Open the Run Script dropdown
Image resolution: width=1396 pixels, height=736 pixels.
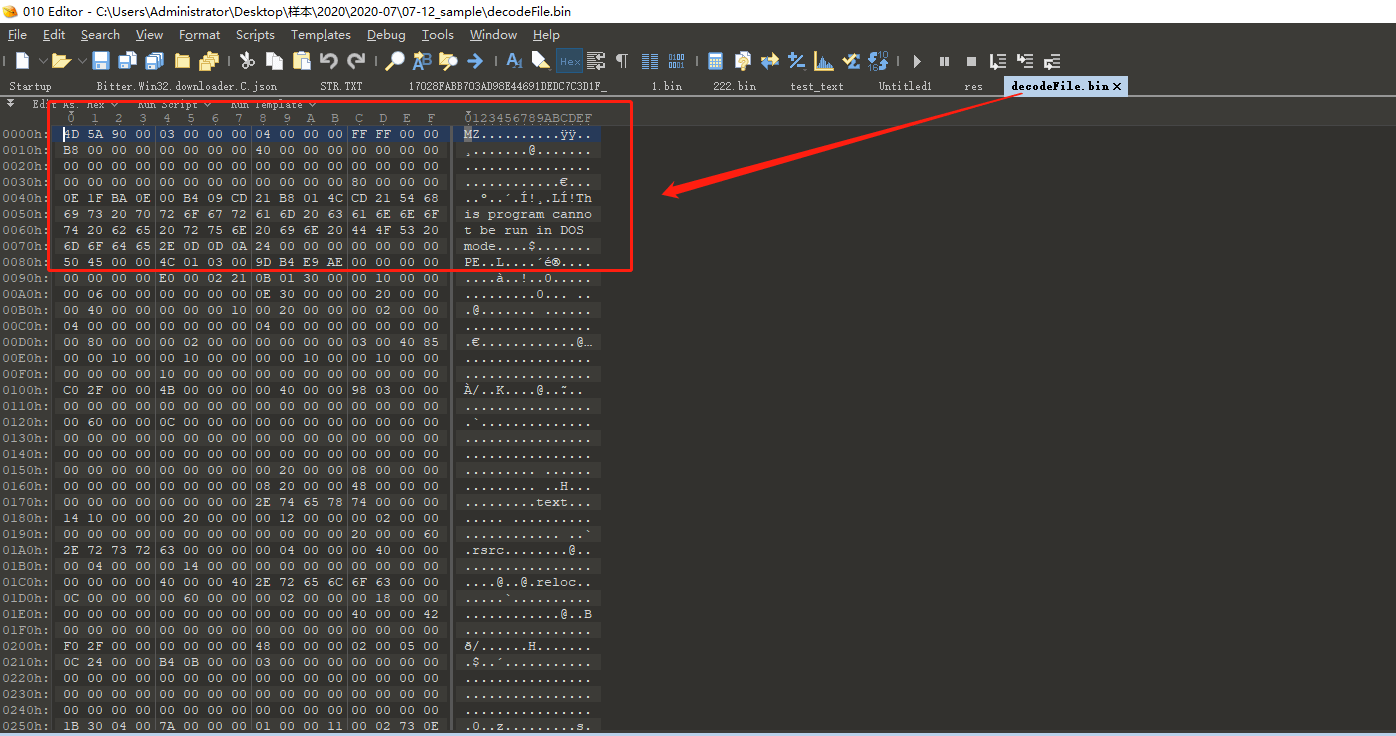(x=174, y=104)
